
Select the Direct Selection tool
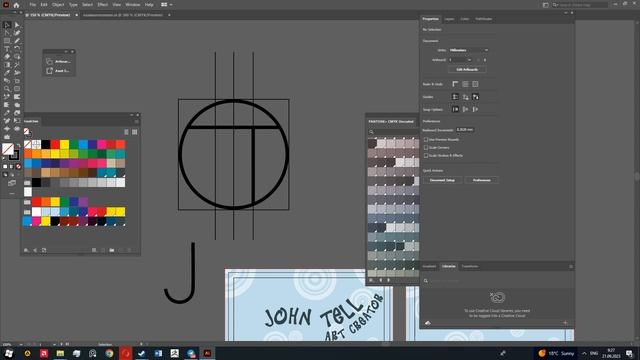click(x=17, y=25)
